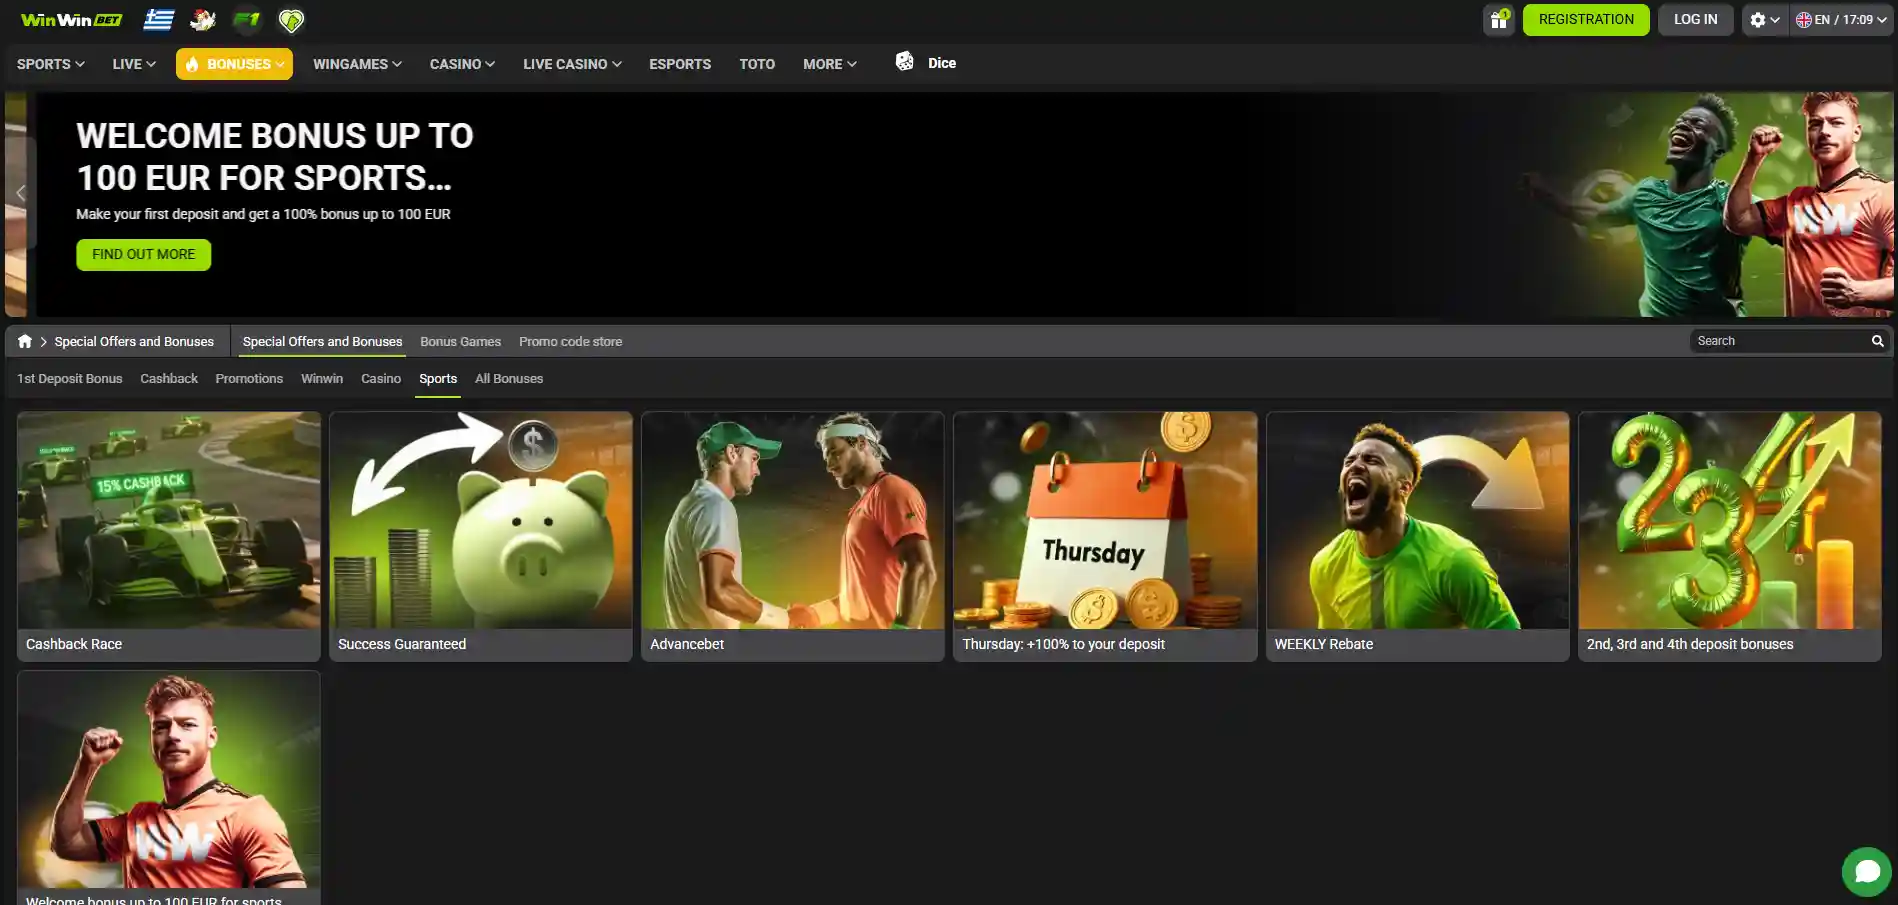Expand the WINGAMES menu
Viewport: 1898px width, 905px height.
357,64
